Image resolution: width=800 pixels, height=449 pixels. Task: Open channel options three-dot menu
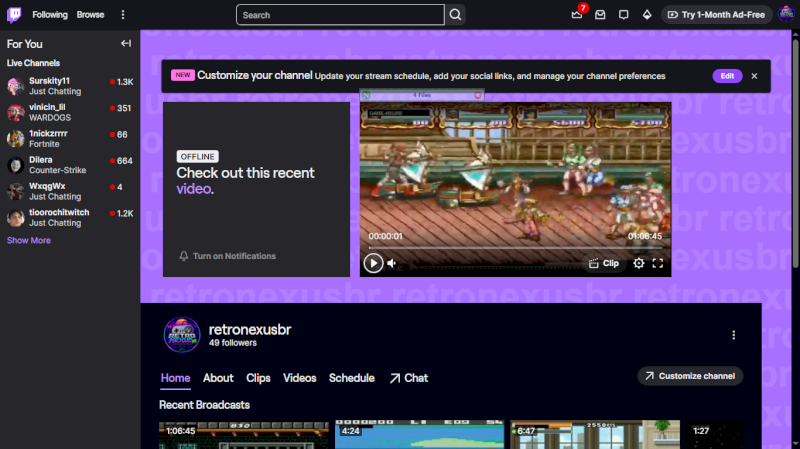734,335
